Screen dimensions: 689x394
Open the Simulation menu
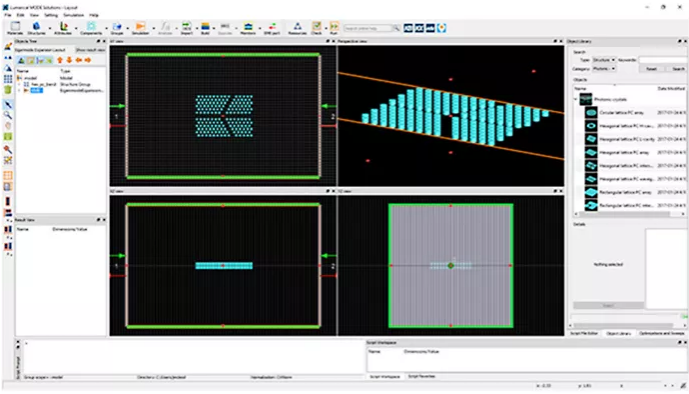pos(73,15)
